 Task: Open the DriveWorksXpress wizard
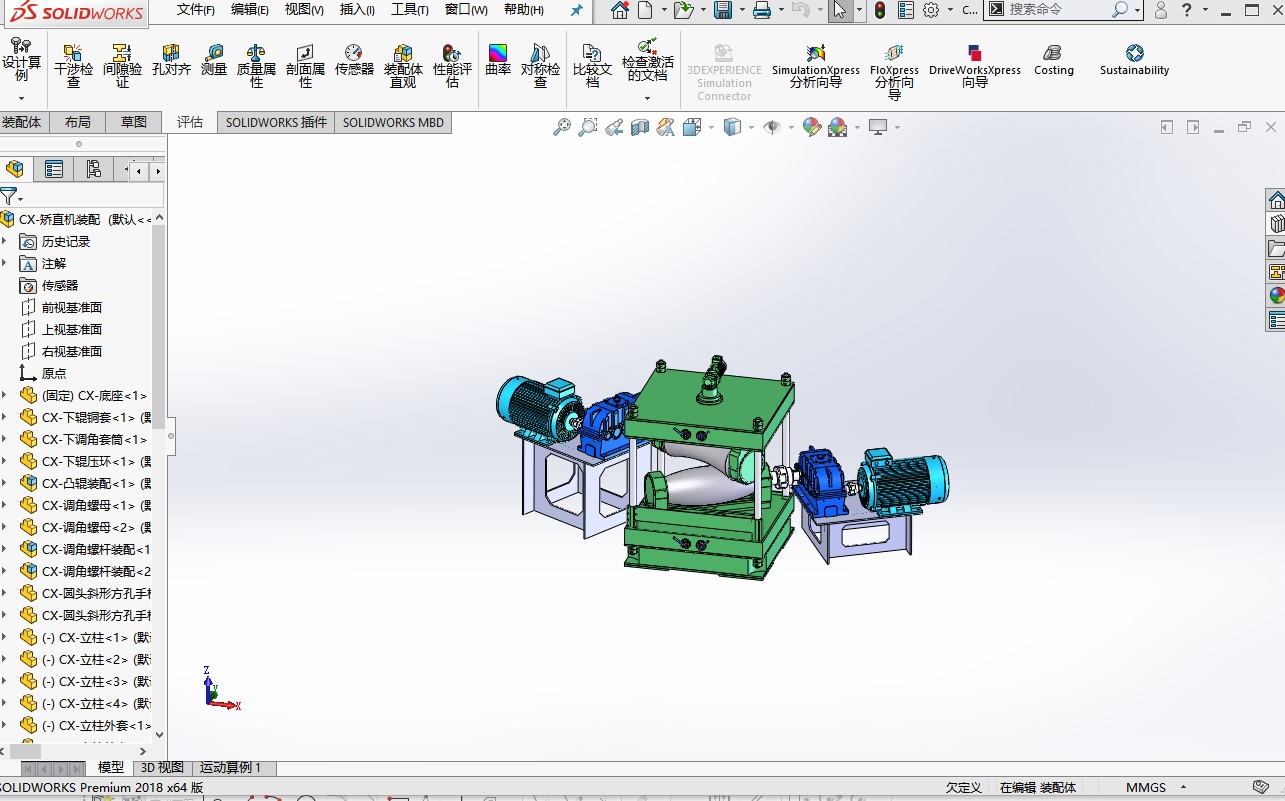(975, 65)
